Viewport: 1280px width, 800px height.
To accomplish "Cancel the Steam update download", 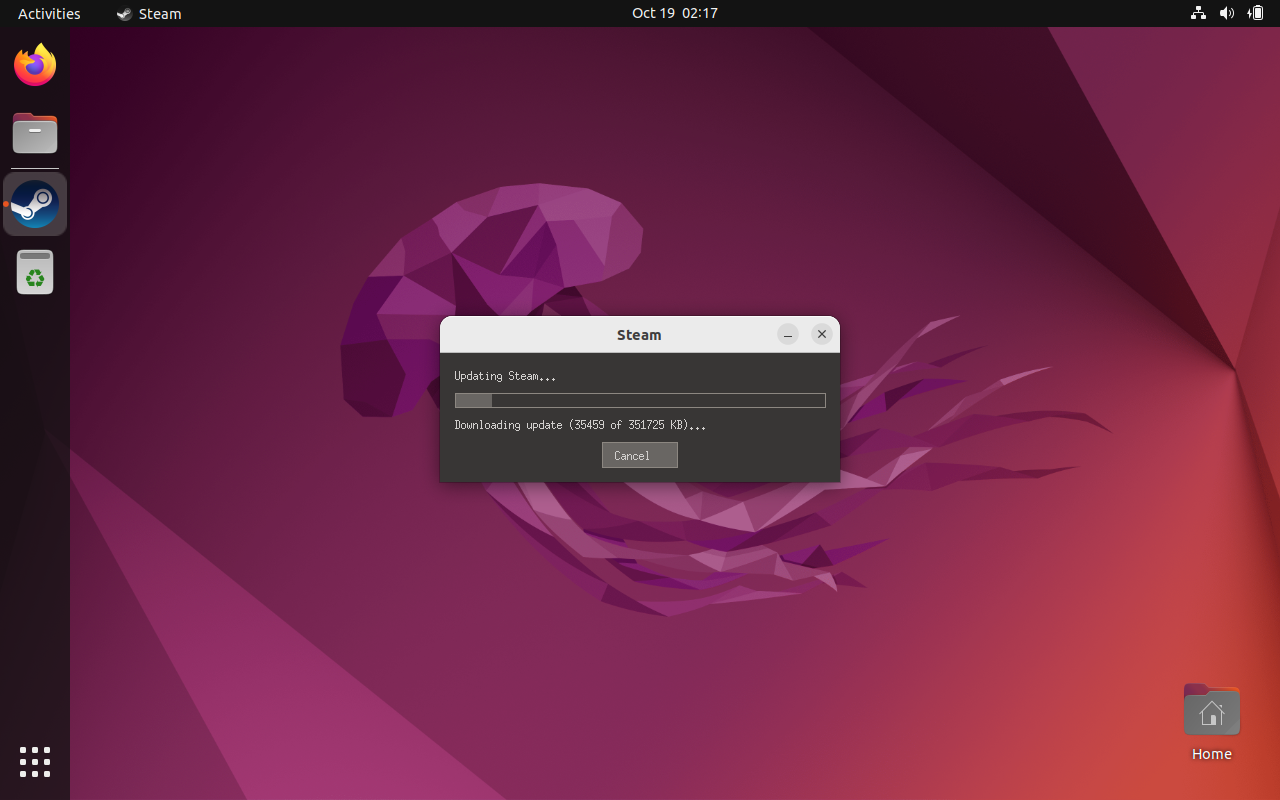I will click(x=640, y=455).
